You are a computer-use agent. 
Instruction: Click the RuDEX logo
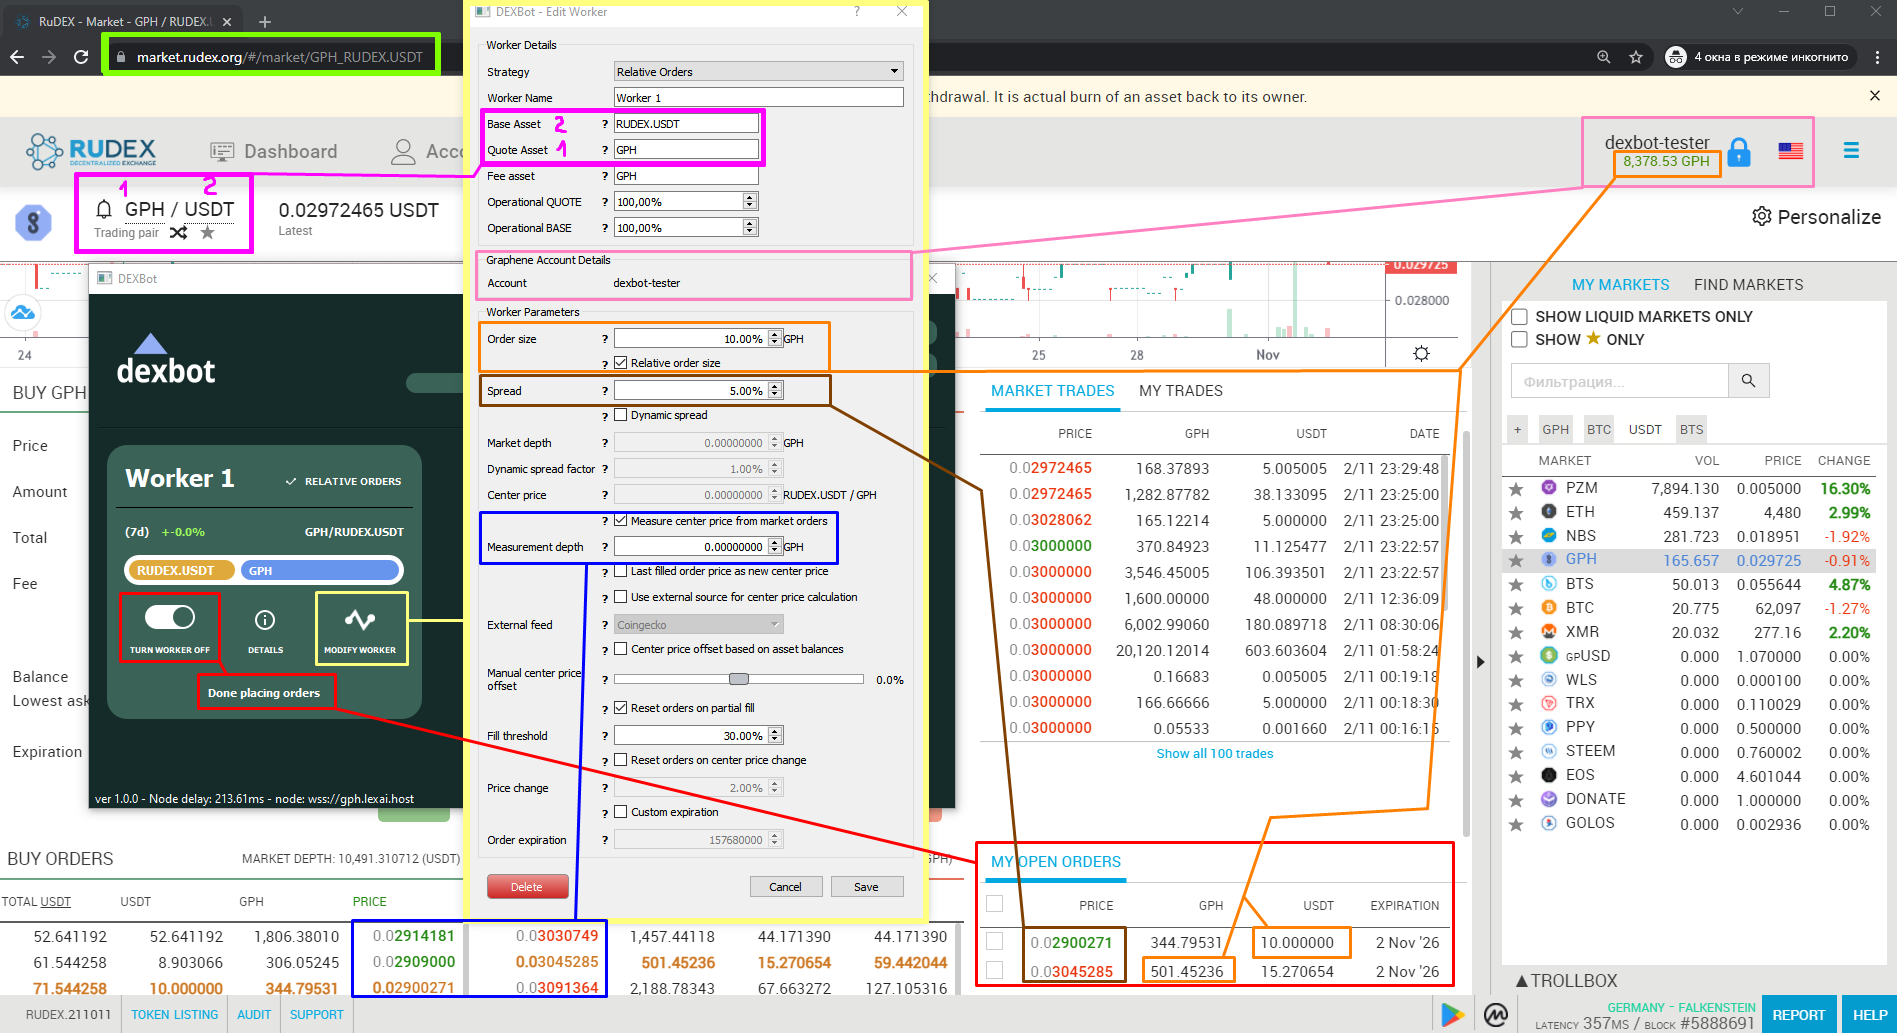click(91, 151)
